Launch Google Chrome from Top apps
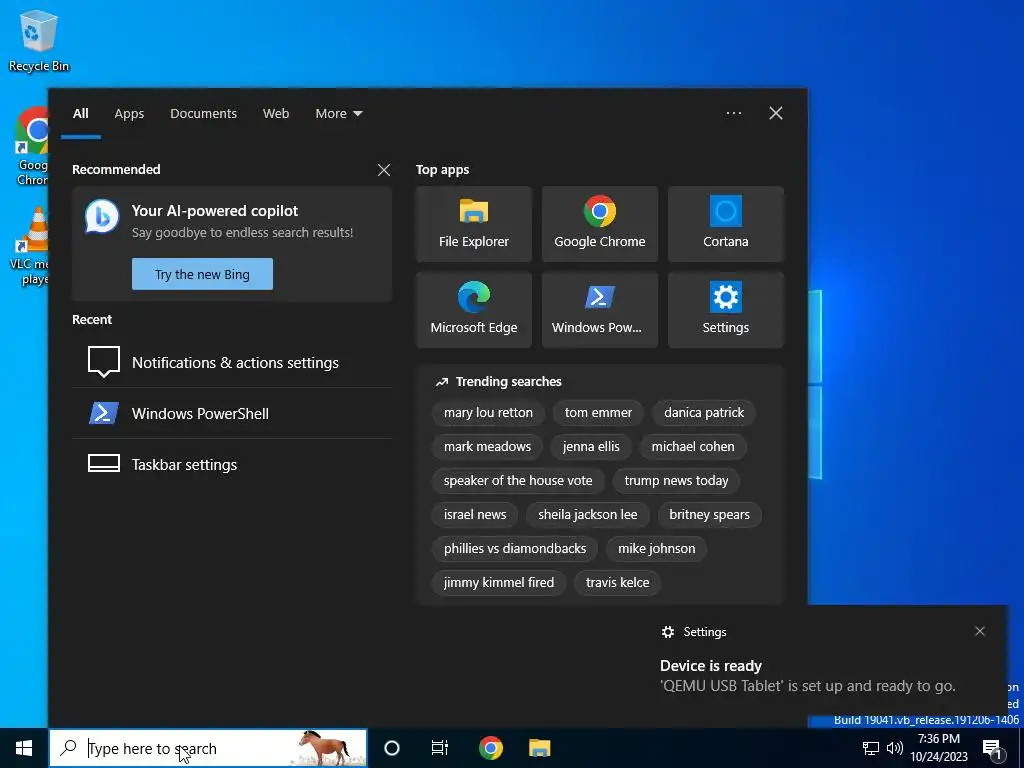 point(600,224)
